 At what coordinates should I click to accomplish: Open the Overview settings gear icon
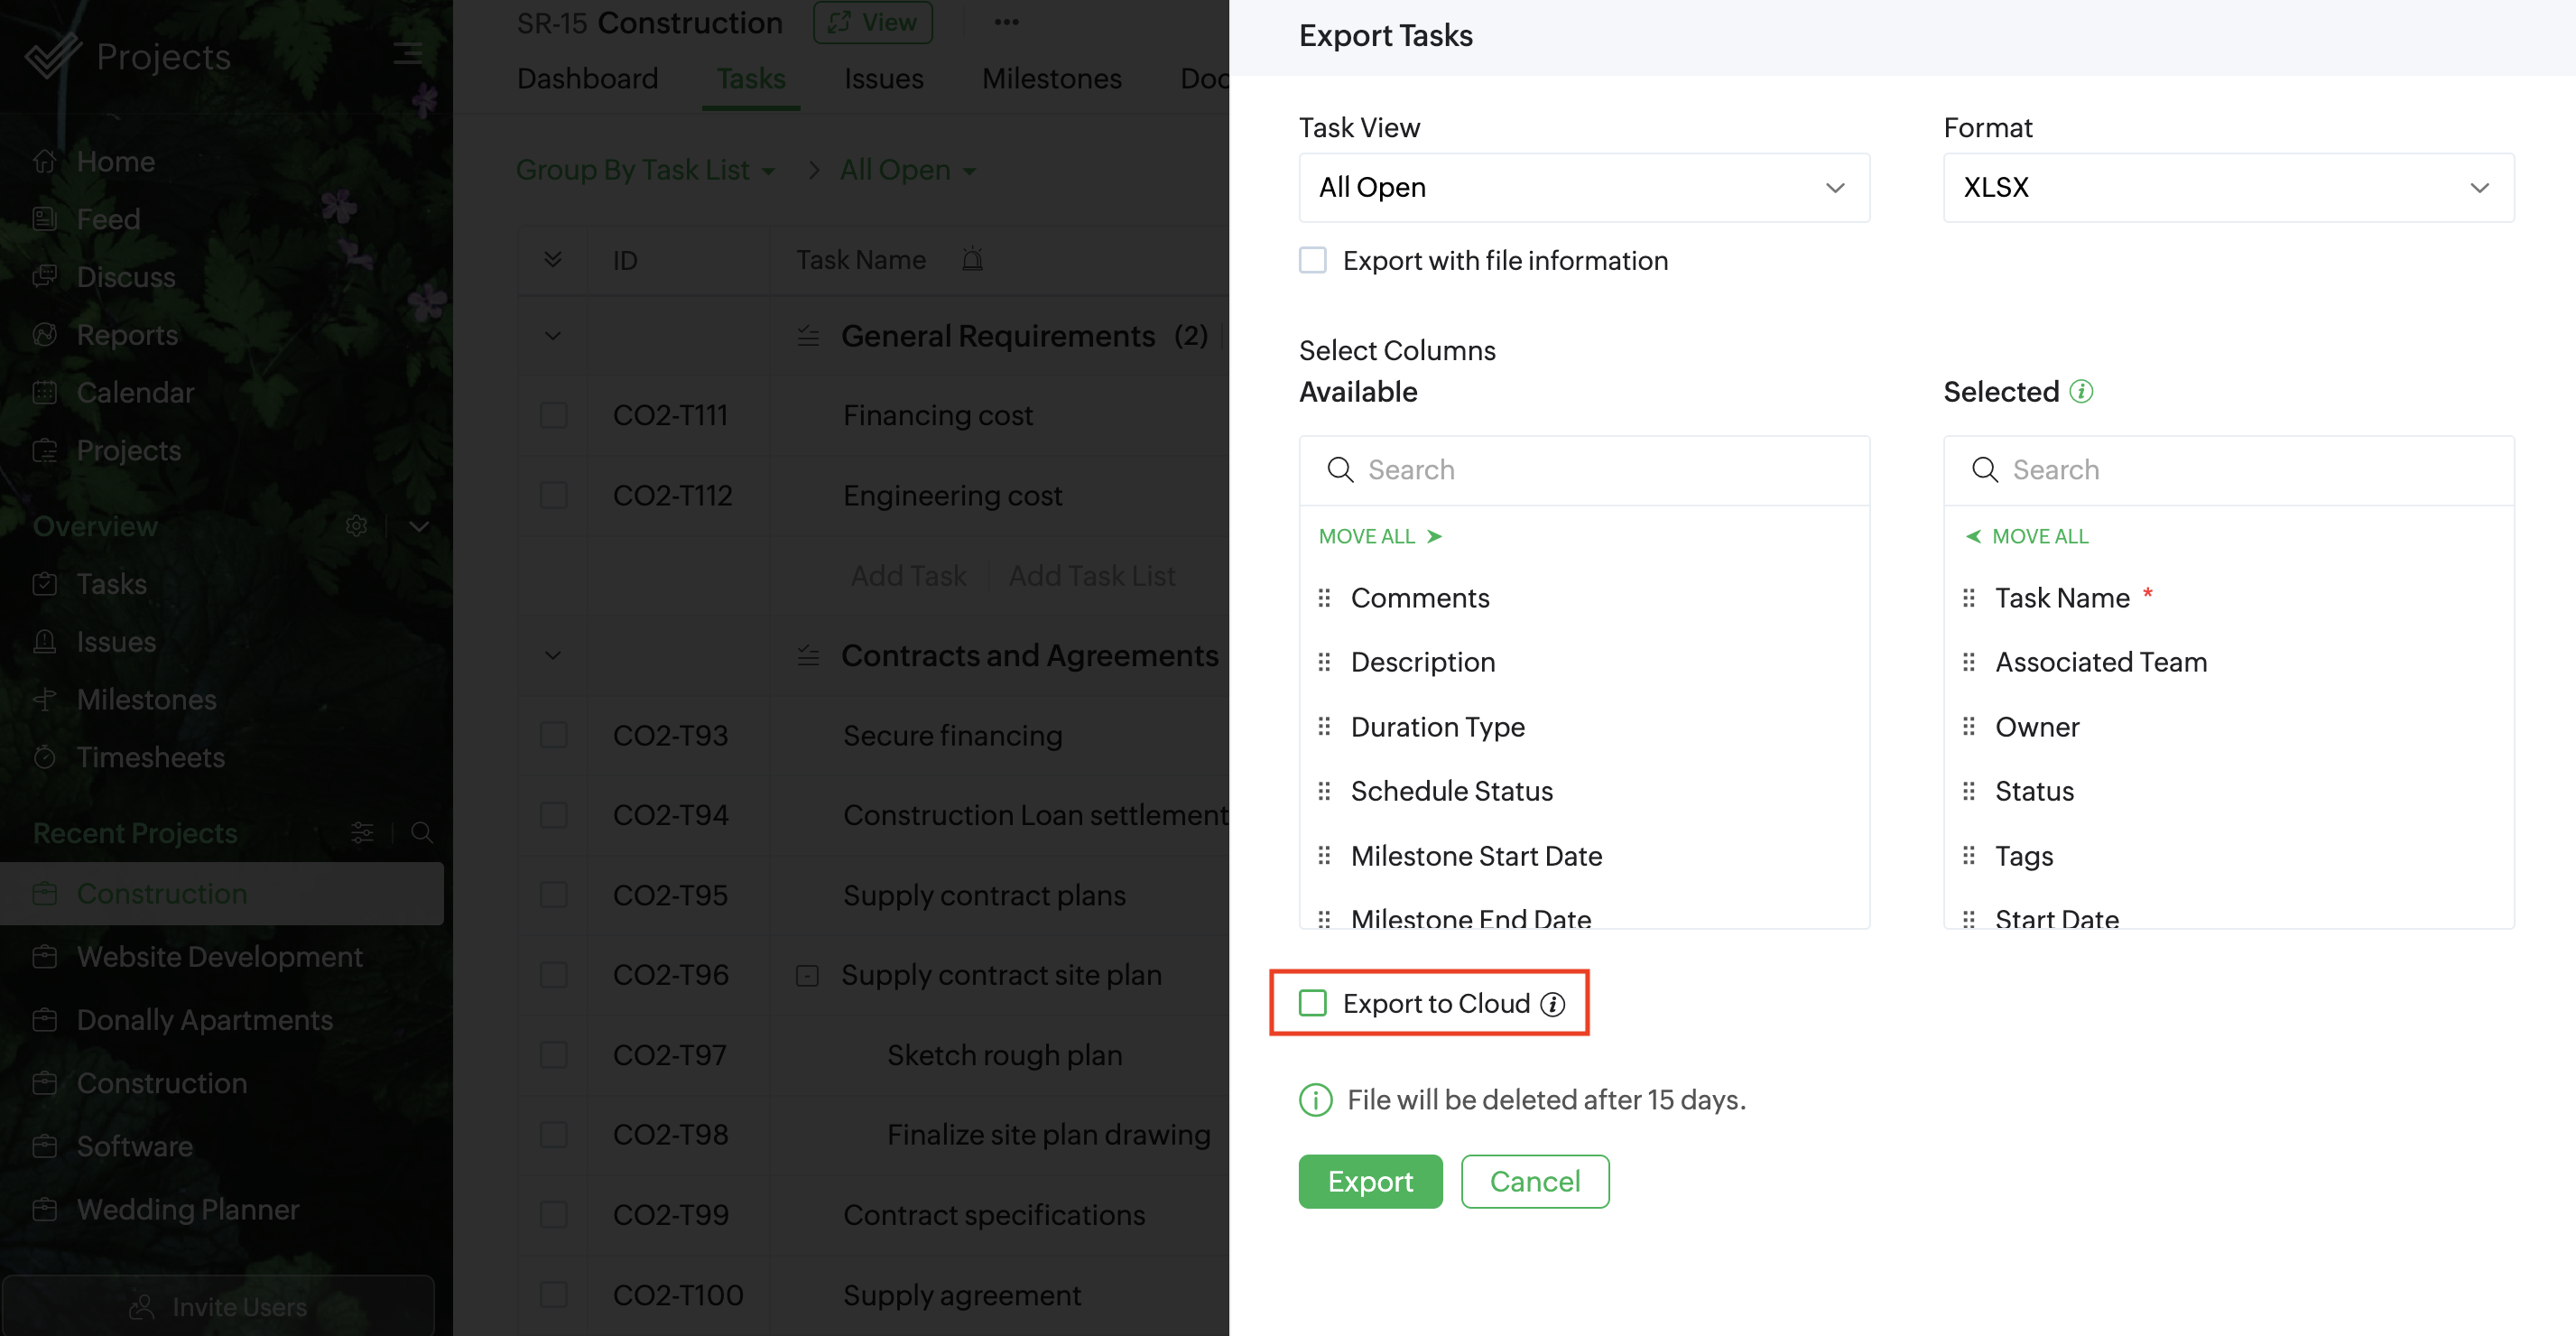(x=356, y=526)
